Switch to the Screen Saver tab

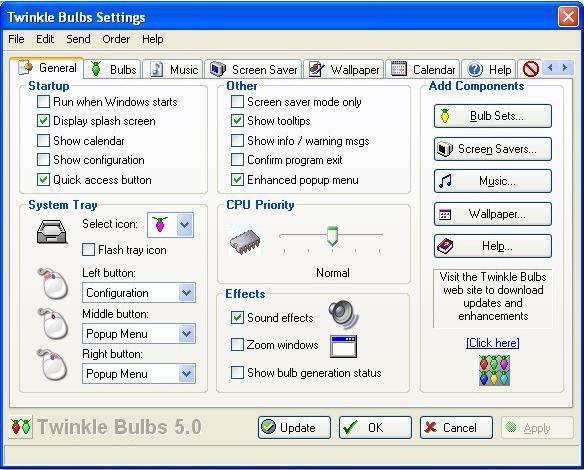pos(254,69)
